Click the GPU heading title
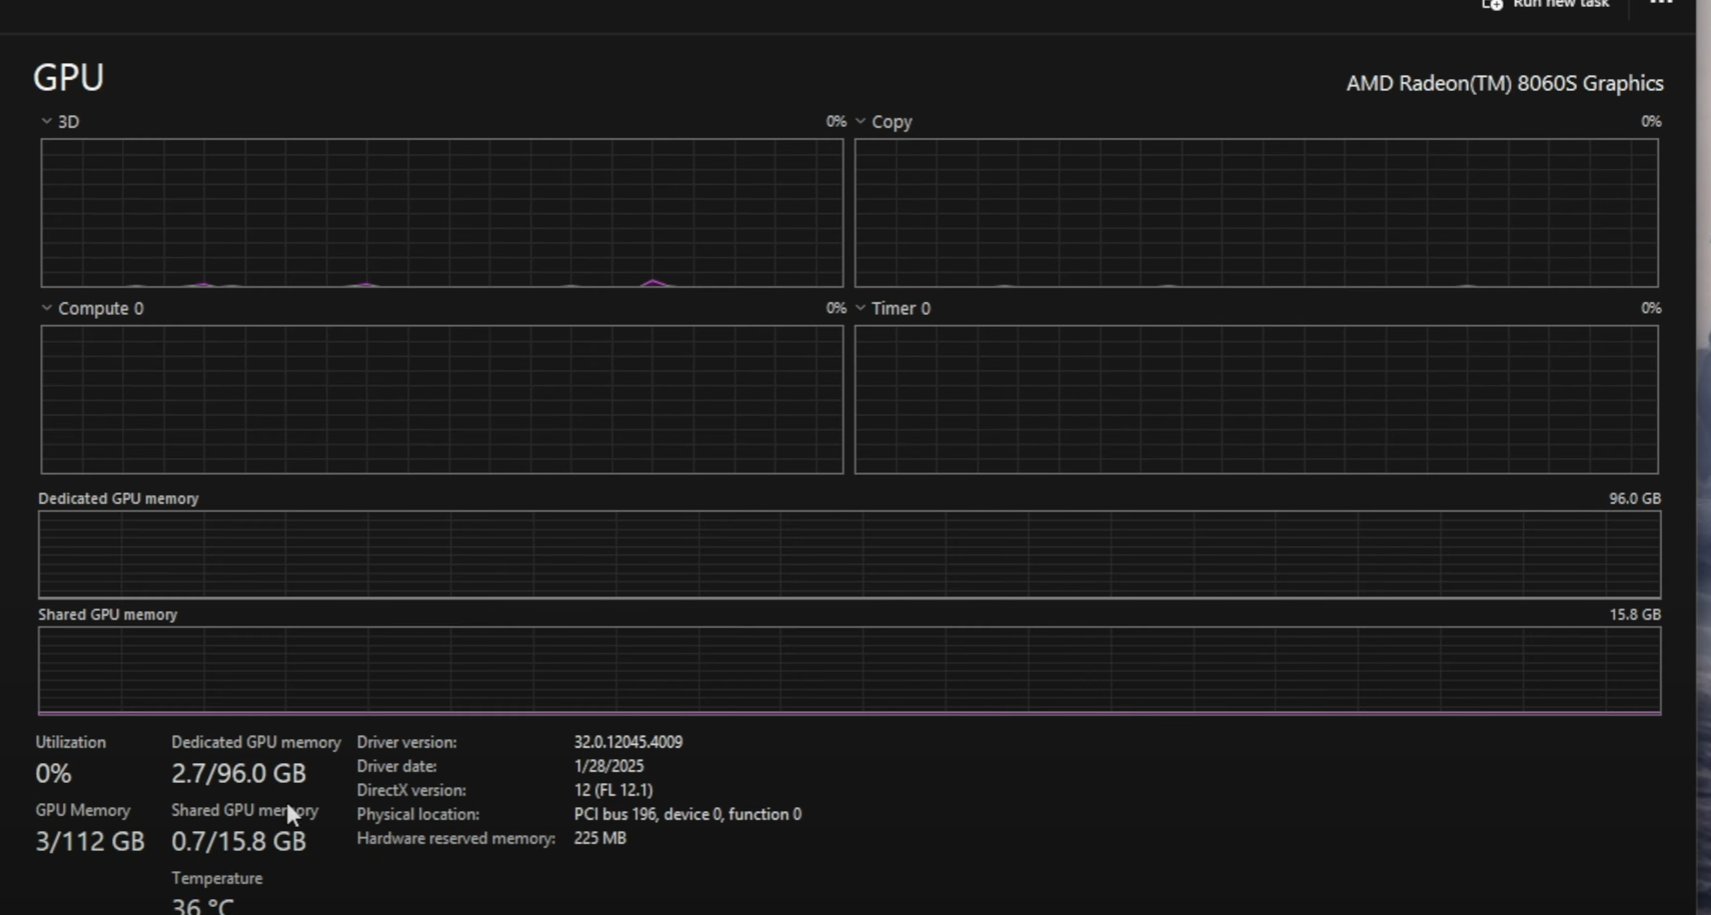The image size is (1711, 915). [68, 77]
